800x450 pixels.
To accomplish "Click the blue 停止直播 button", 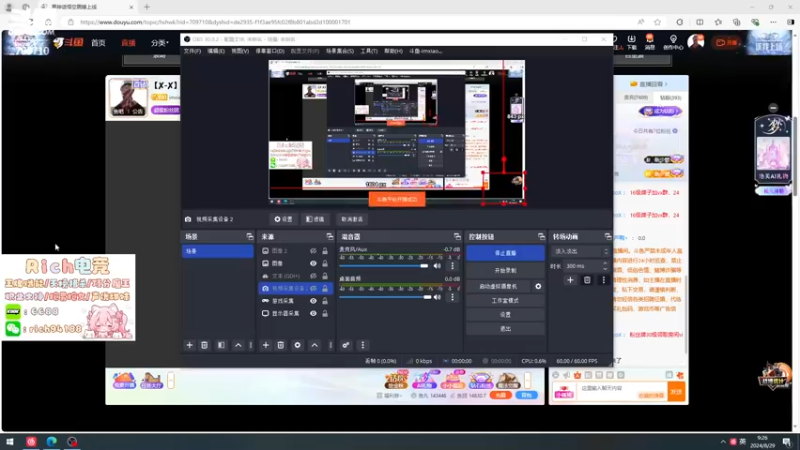I will click(x=506, y=253).
